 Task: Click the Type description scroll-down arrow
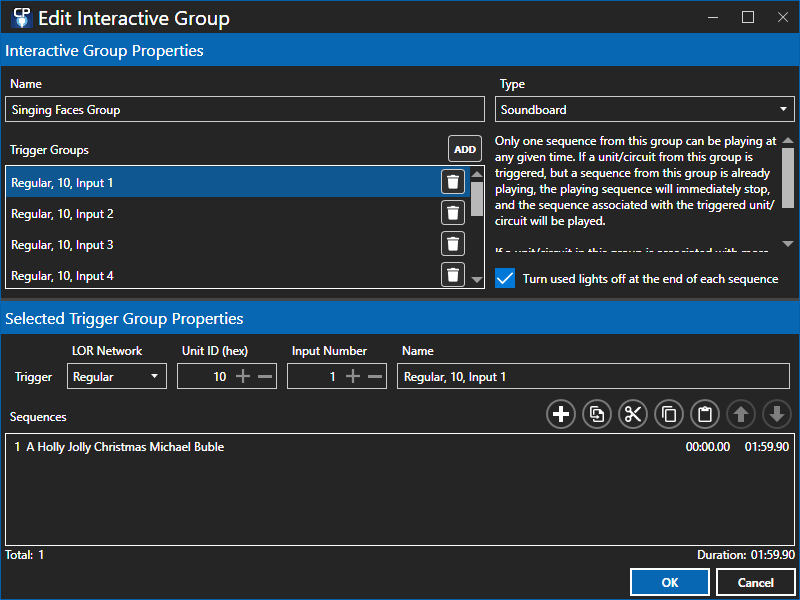[788, 244]
